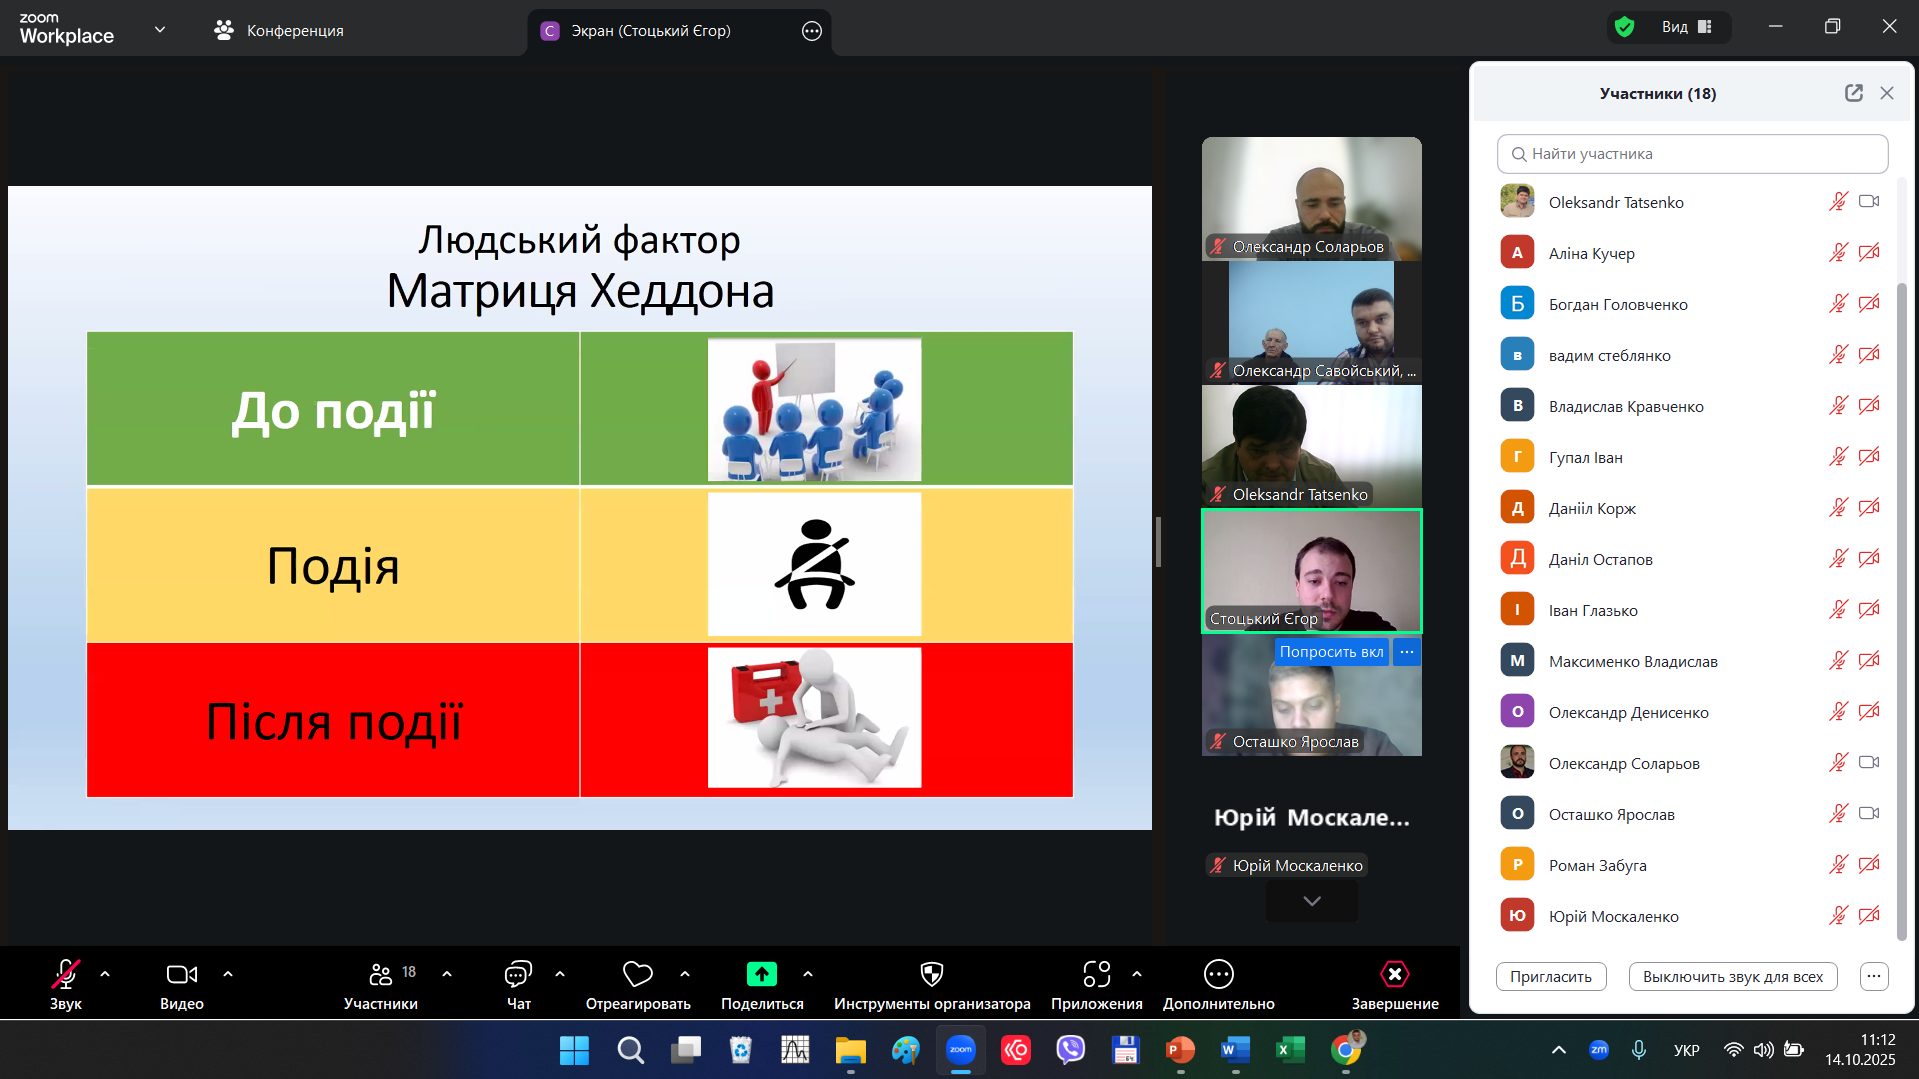Viewport: 1919px width, 1079px height.
Task: Toggle Oleksandr Tatsenko's microphone in list
Action: [x=1838, y=202]
